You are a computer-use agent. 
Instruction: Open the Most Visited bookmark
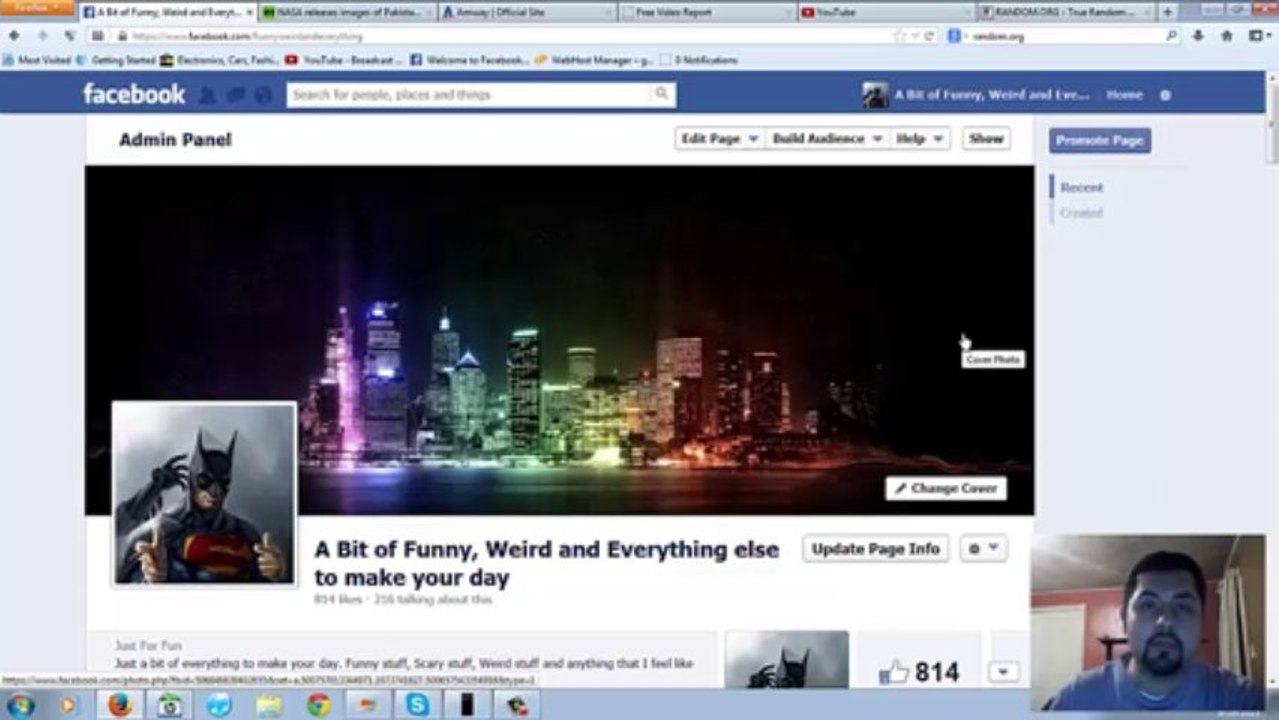tap(37, 60)
